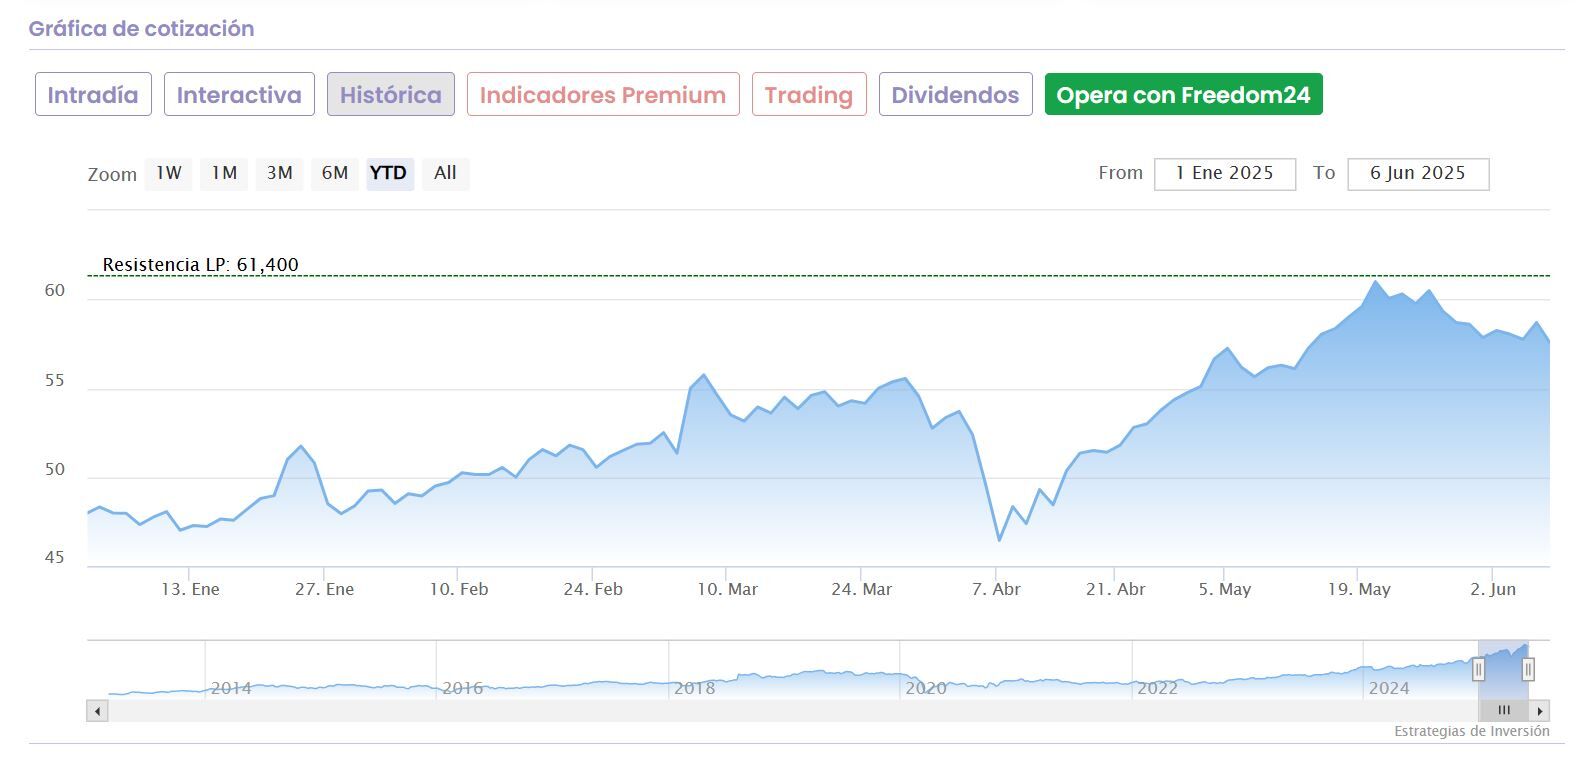Click the right navigator range handle
Screen dimensions: 1590x767
pos(1528,669)
